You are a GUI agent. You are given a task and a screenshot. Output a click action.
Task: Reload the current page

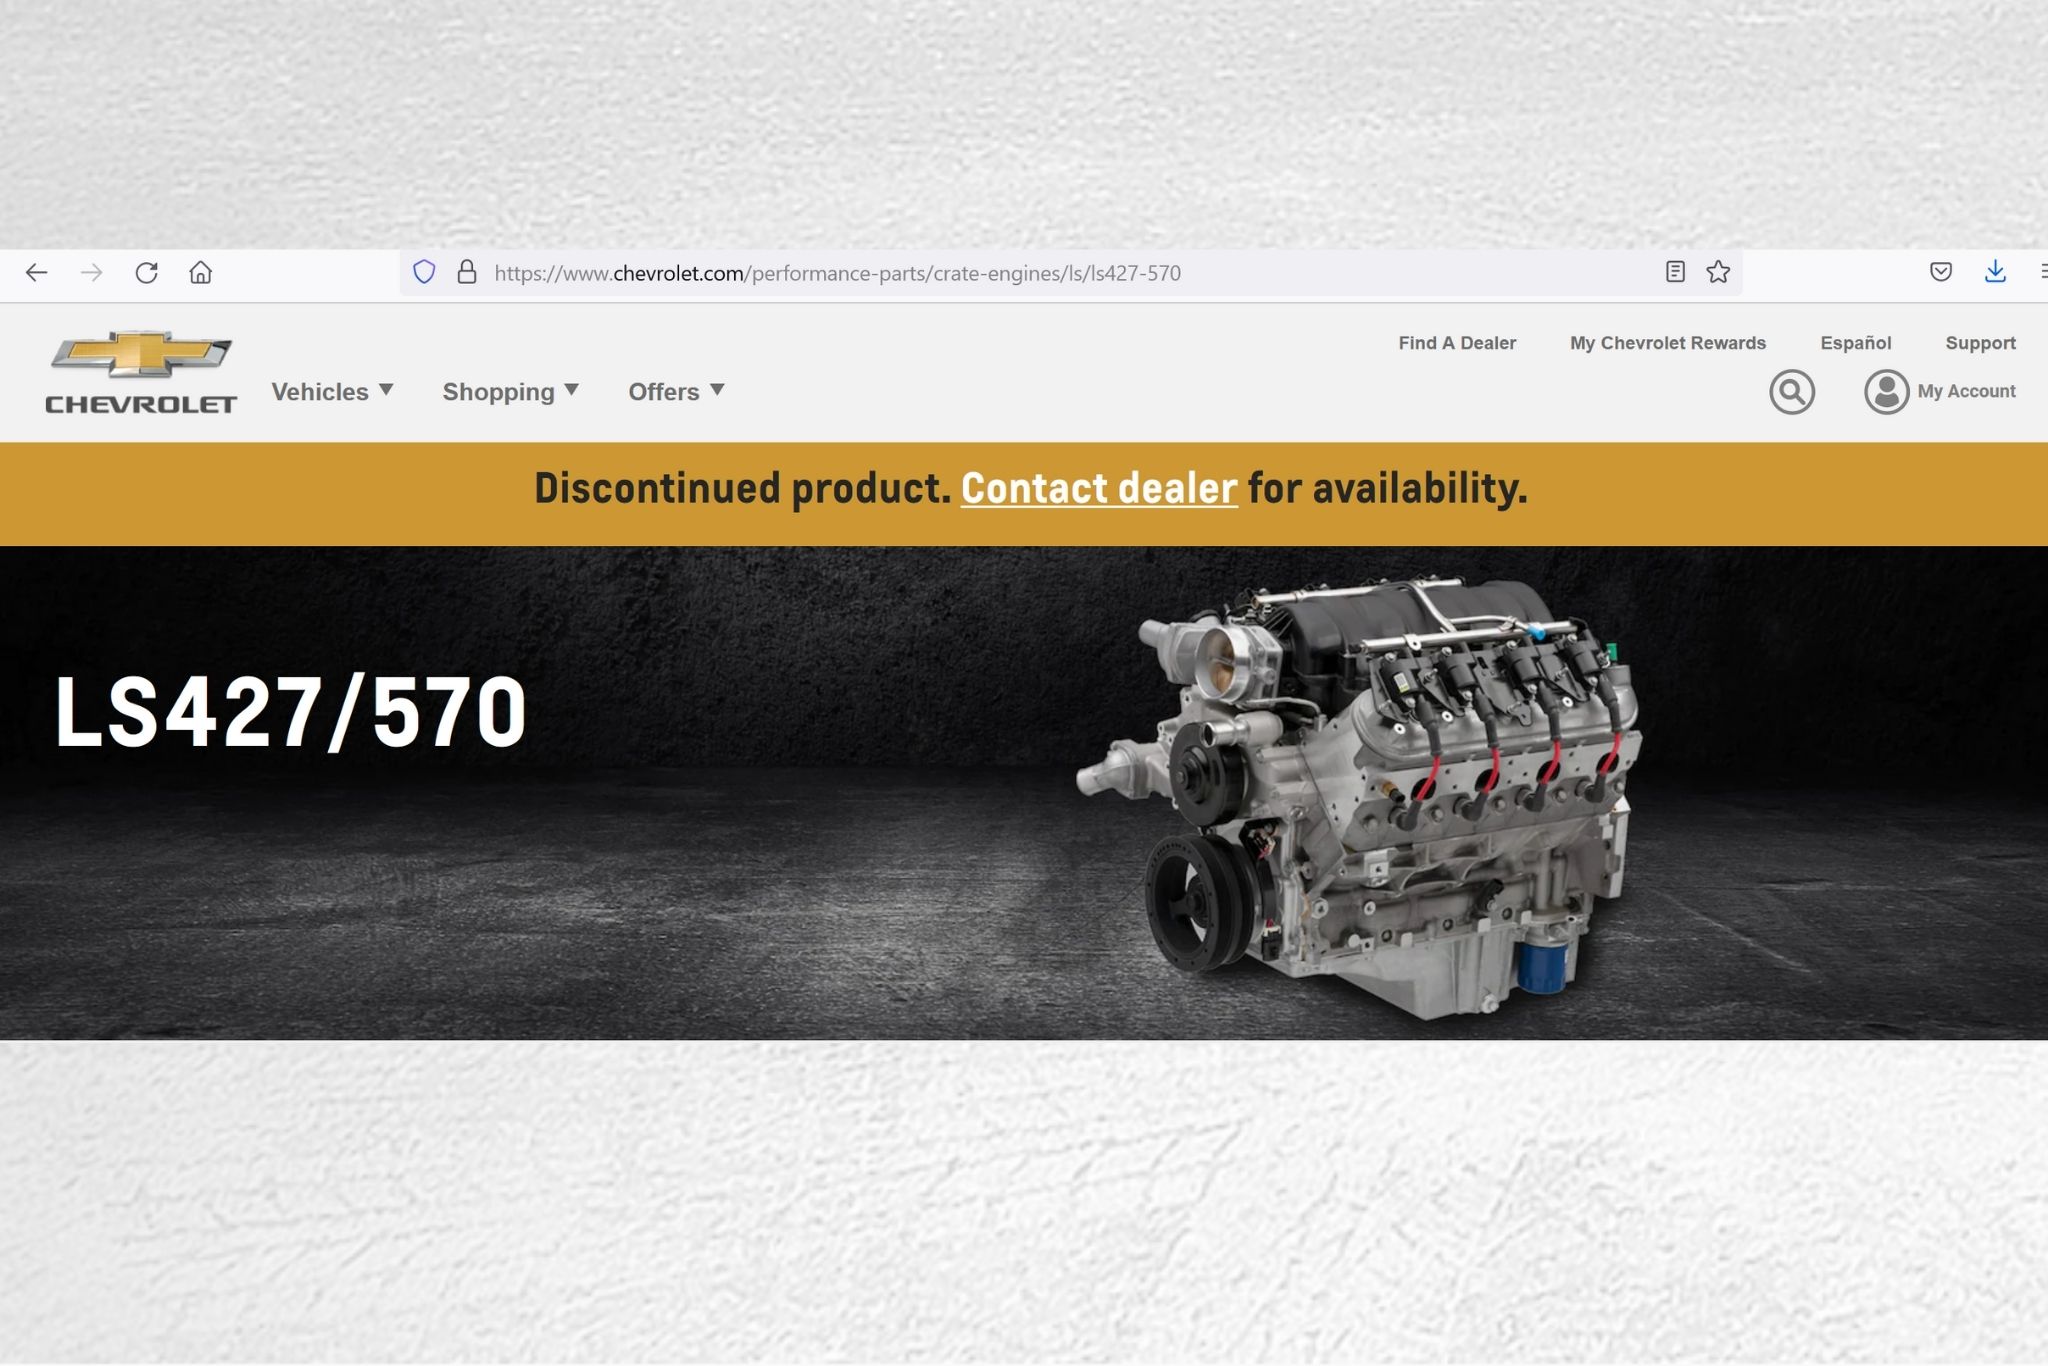pos(146,273)
